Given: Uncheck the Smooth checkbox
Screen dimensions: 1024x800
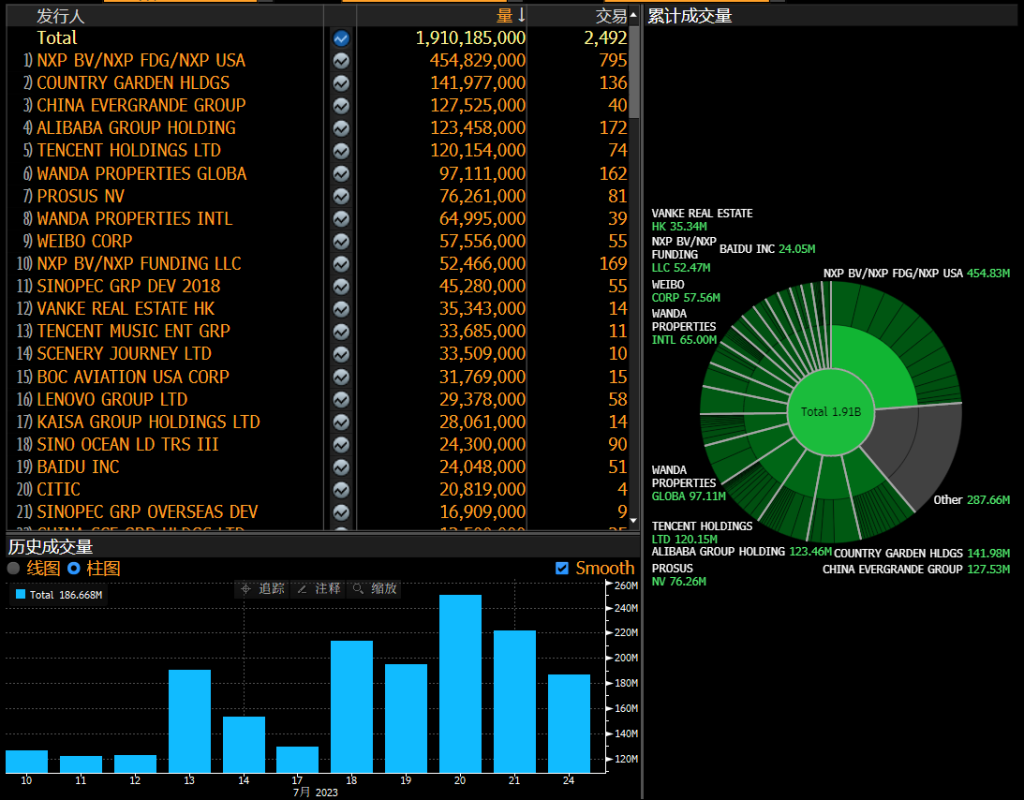Looking at the screenshot, I should 562,568.
